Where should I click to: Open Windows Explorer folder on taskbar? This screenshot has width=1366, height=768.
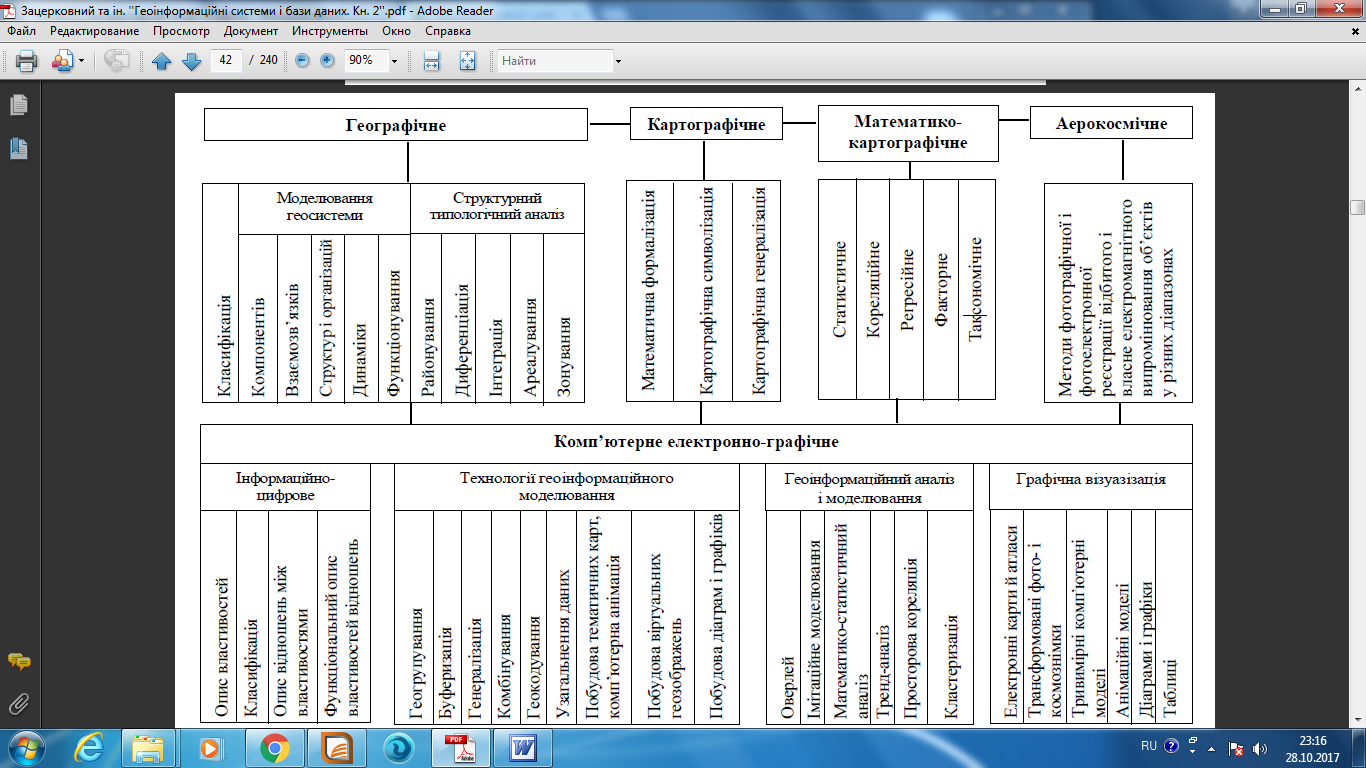(x=149, y=748)
